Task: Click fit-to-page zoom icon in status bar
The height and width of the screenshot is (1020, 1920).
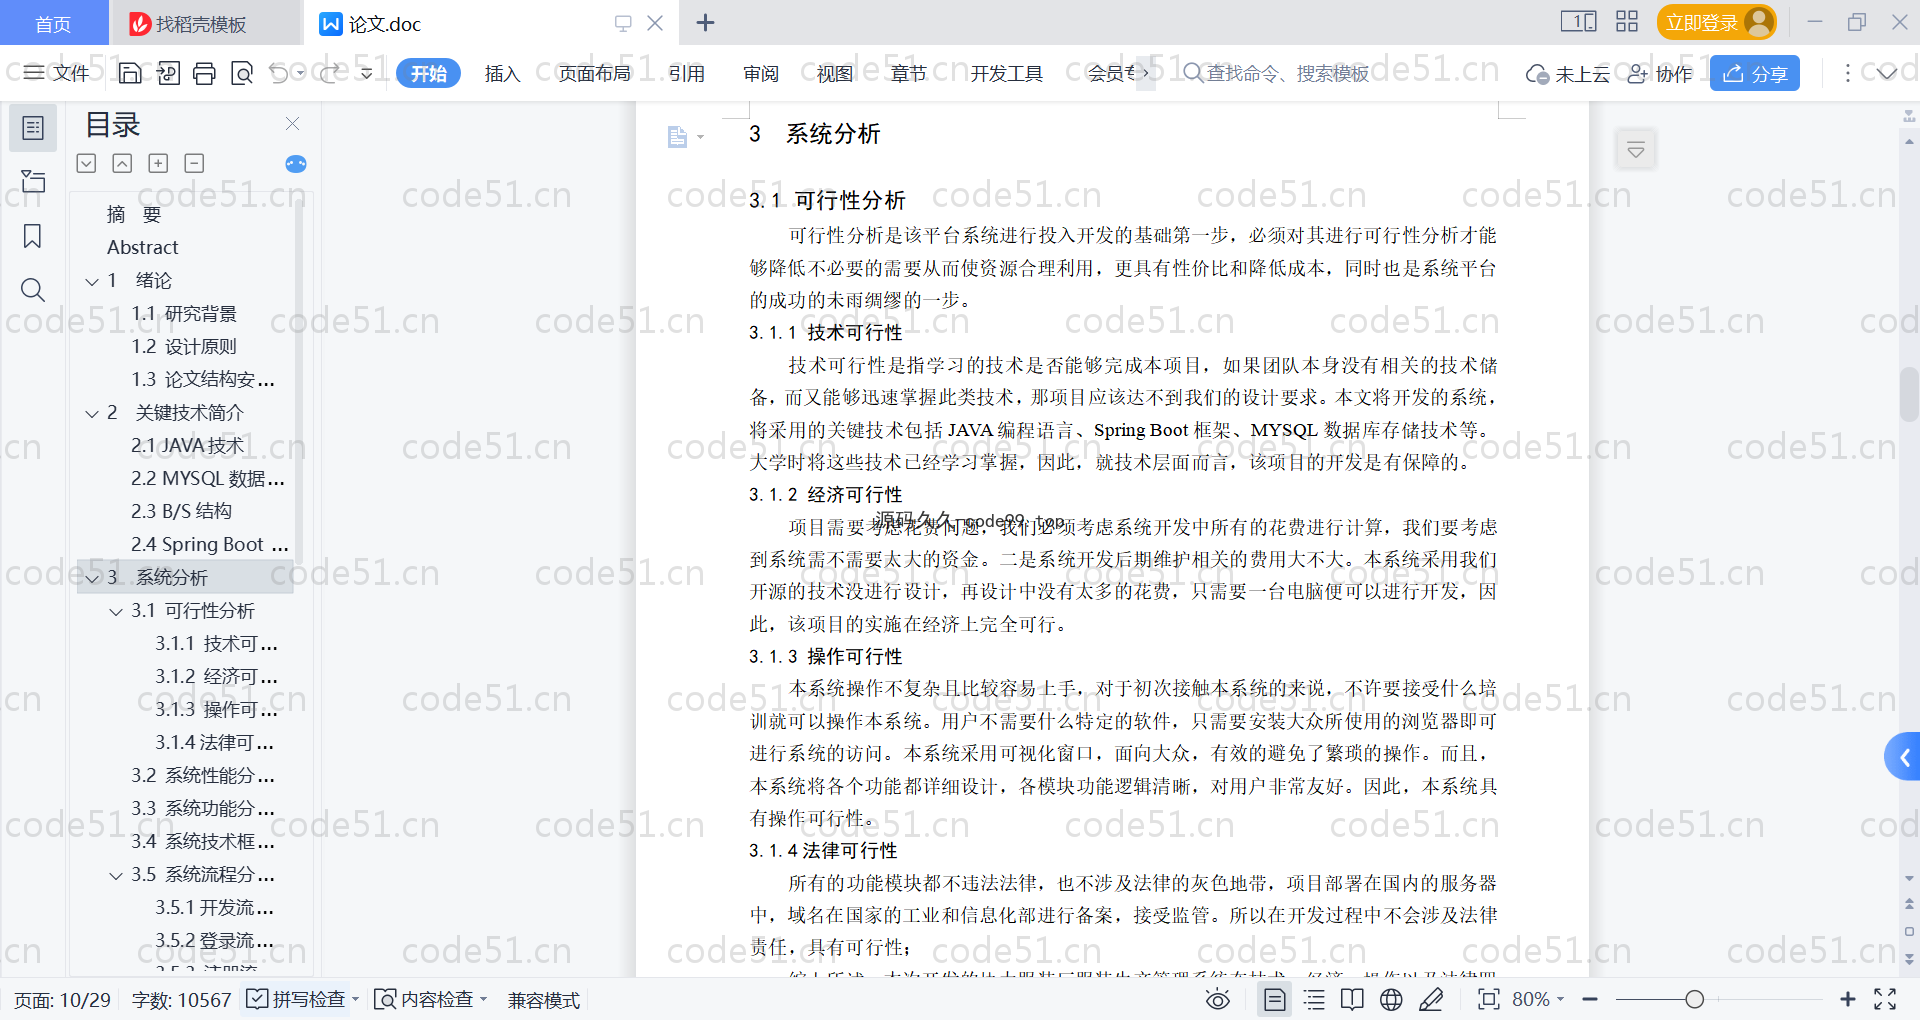Action: coord(1489,999)
